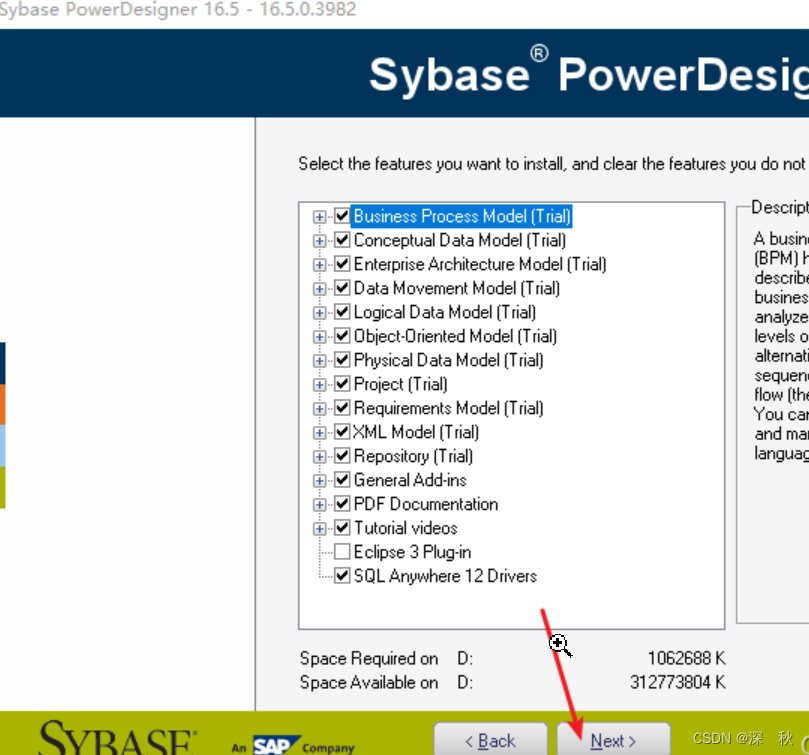
Task: Select Enterprise Architecture Model (Trial) label
Action: pos(480,264)
